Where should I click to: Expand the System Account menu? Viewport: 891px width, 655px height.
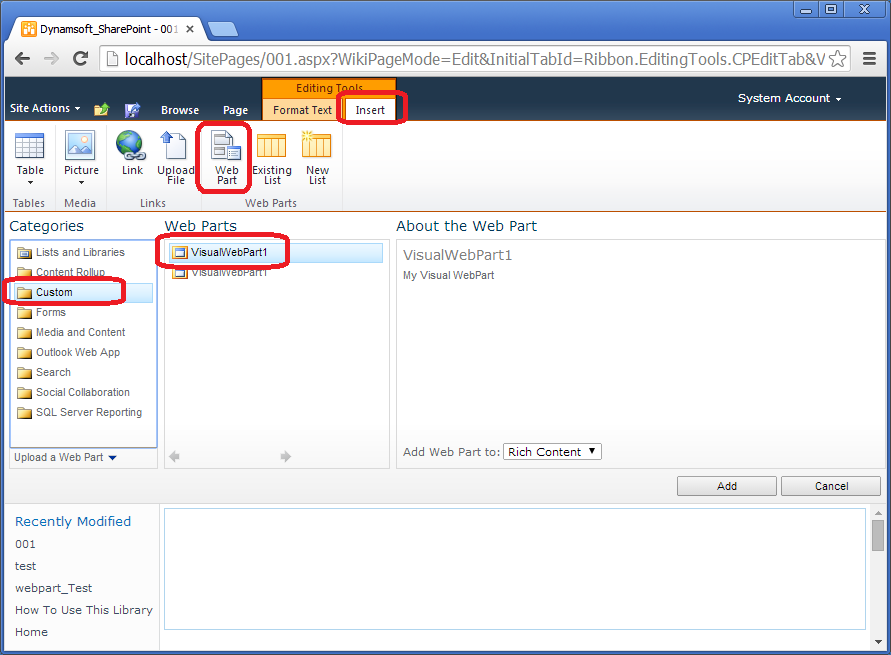coord(789,98)
